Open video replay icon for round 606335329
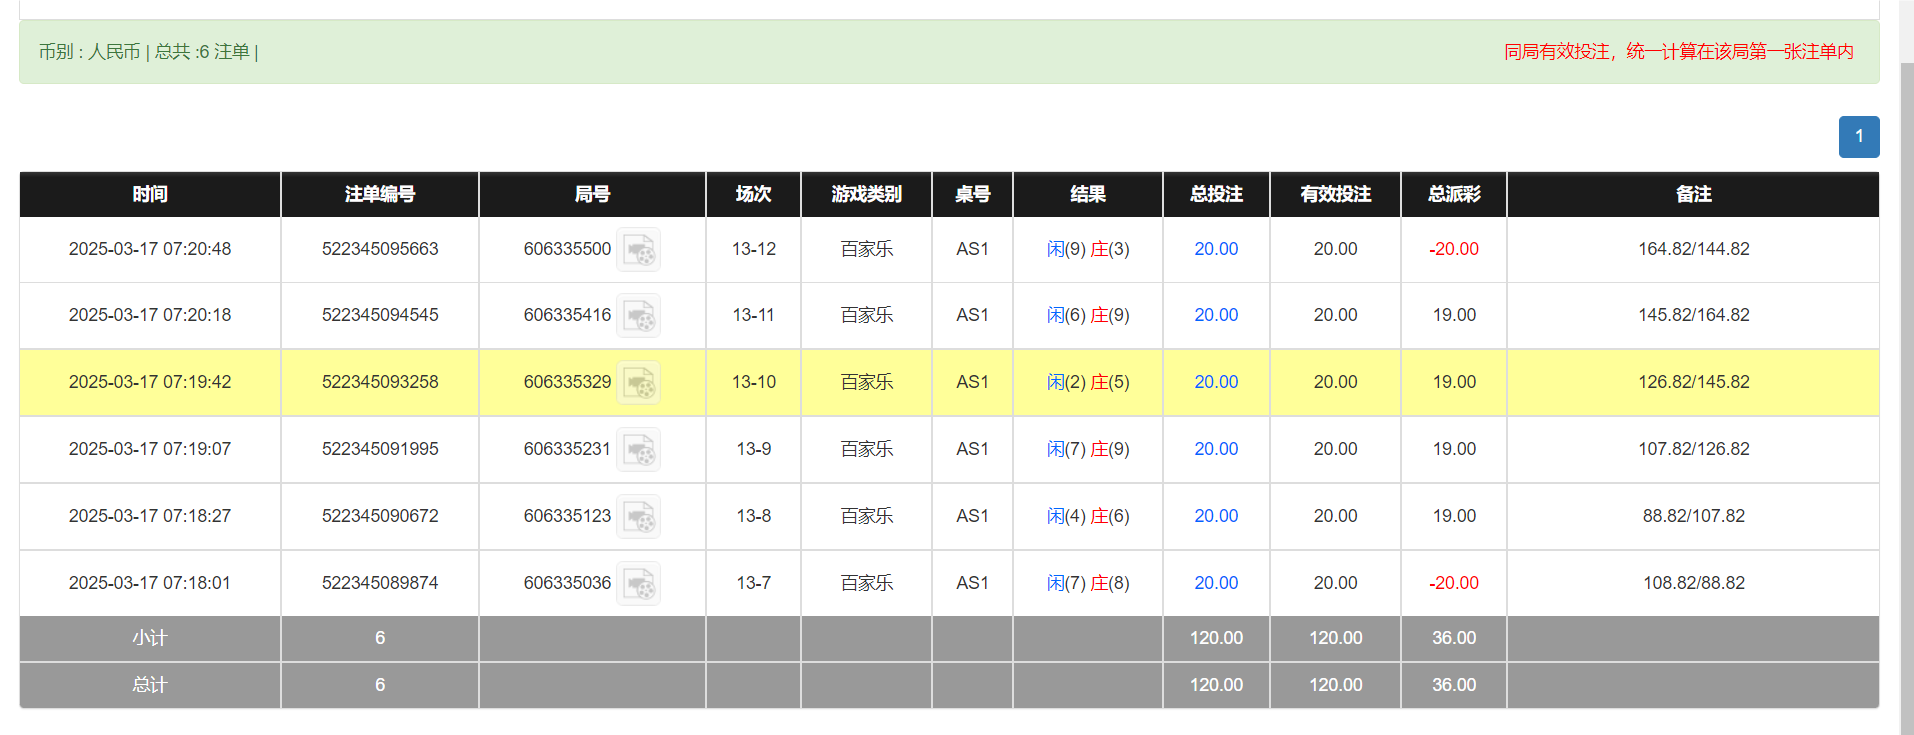The height and width of the screenshot is (735, 1914). 638,383
